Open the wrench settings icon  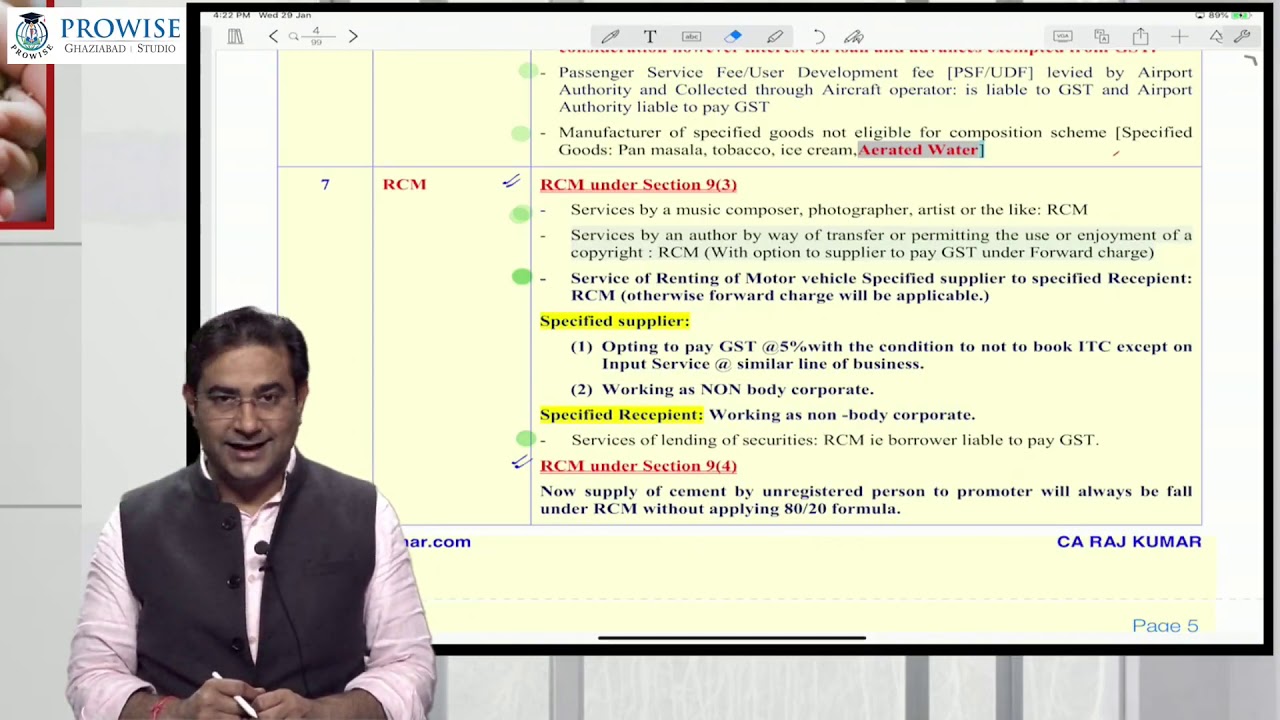1242,37
